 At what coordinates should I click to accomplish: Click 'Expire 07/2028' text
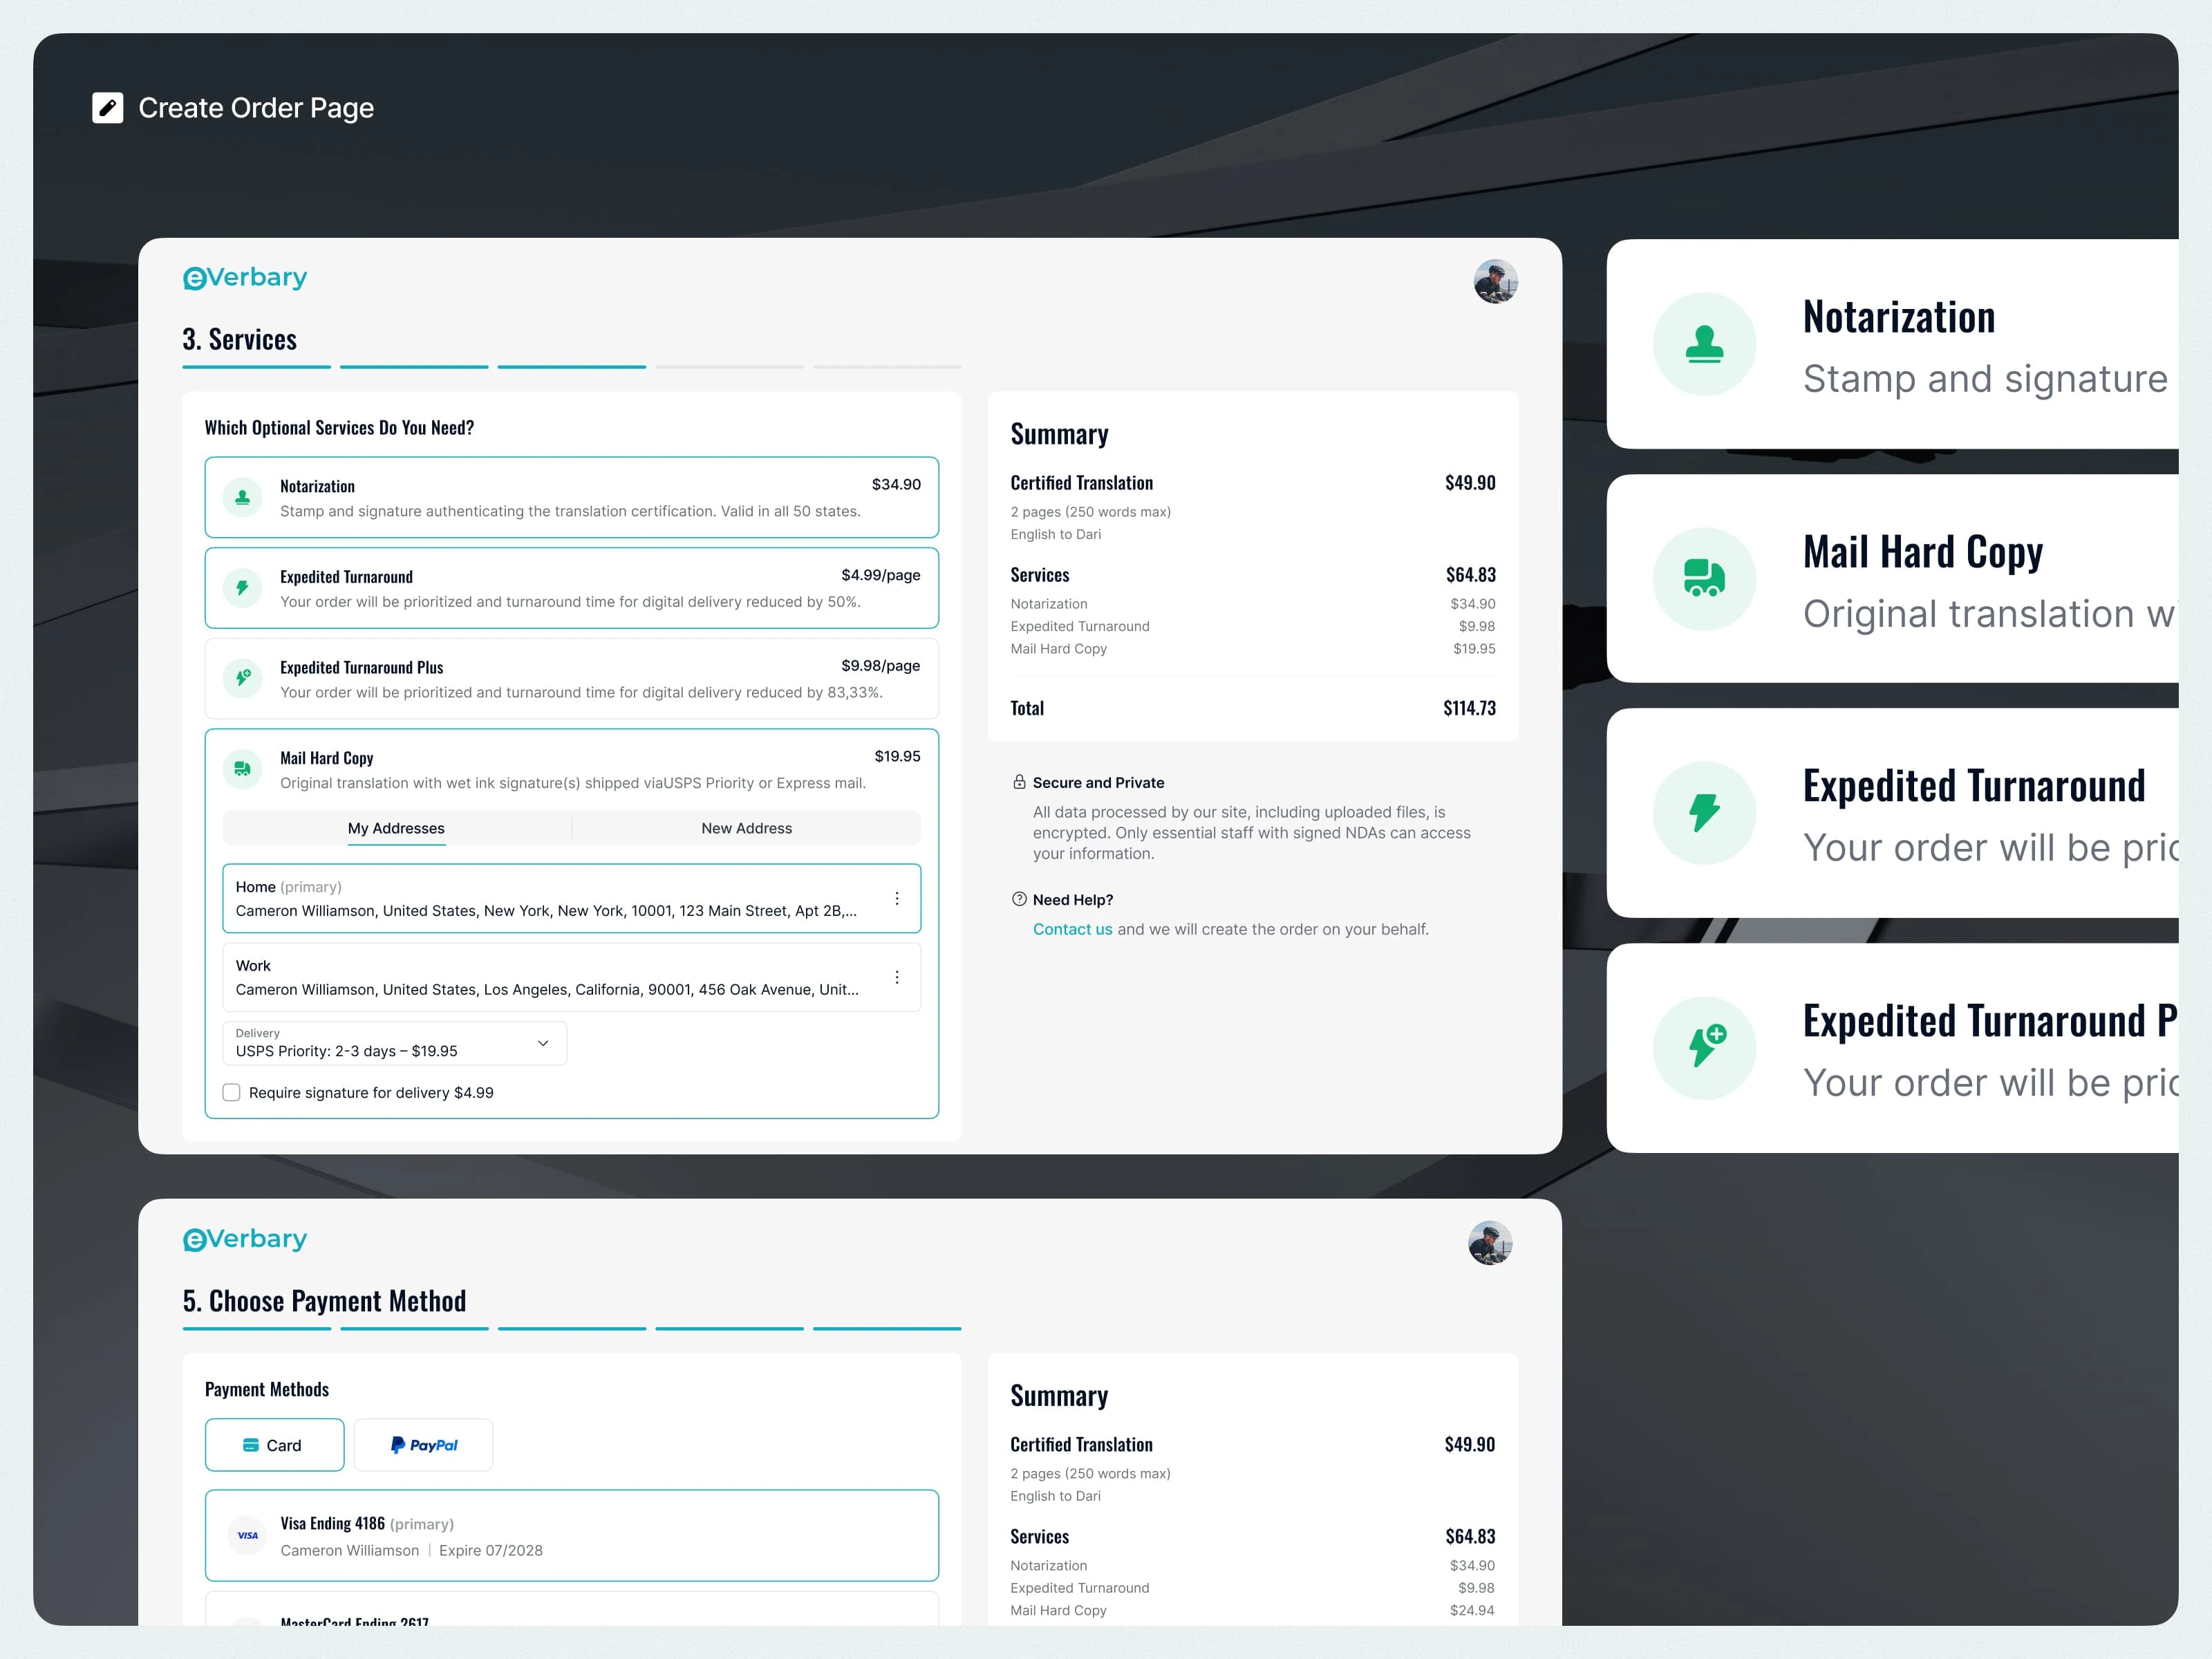click(491, 1550)
